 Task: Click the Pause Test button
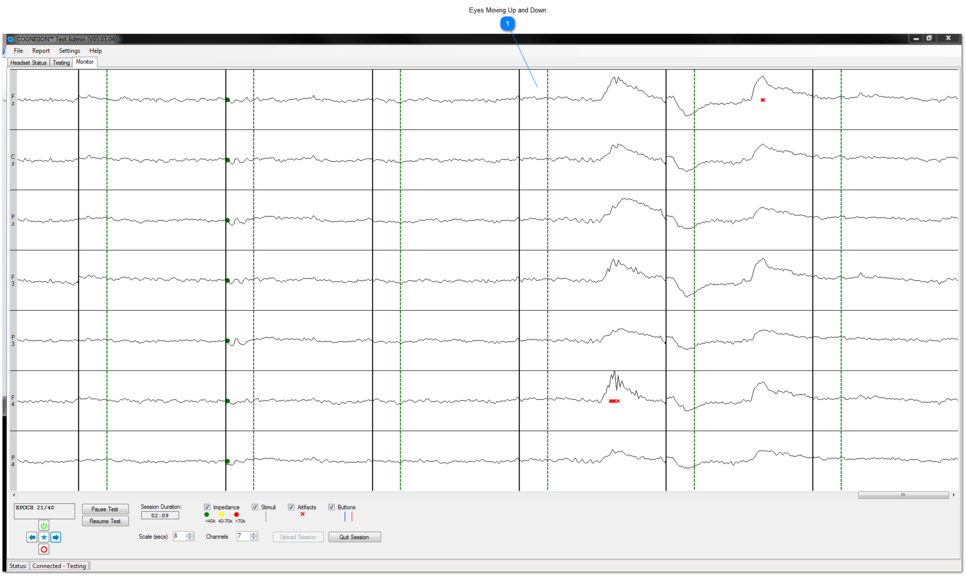click(x=105, y=509)
